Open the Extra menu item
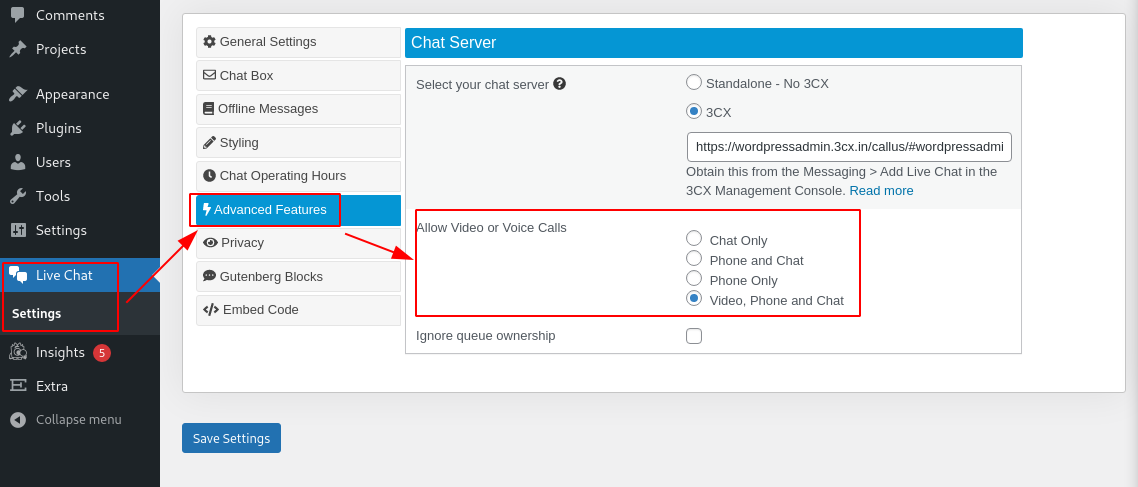 [x=52, y=386]
